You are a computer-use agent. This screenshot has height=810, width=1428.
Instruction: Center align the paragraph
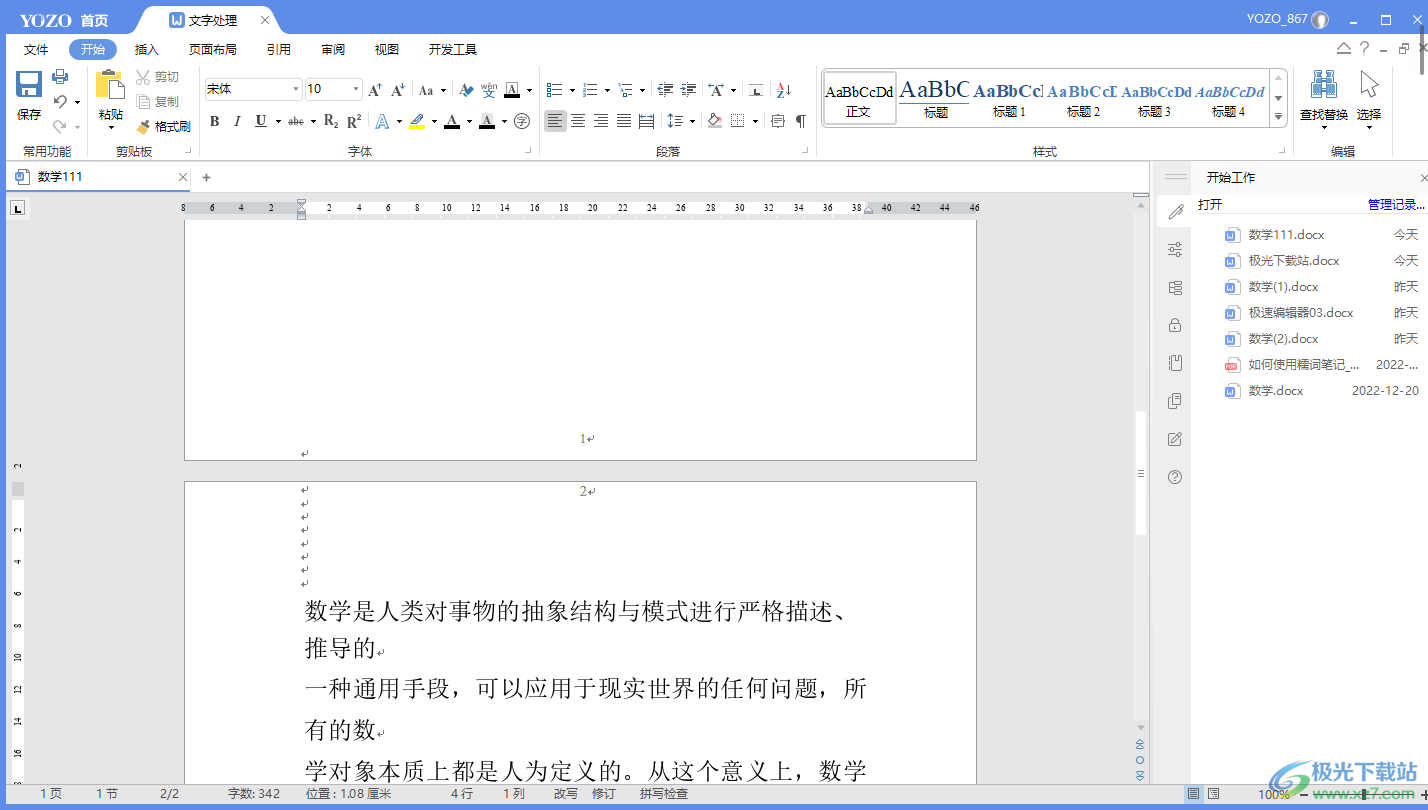tap(578, 121)
